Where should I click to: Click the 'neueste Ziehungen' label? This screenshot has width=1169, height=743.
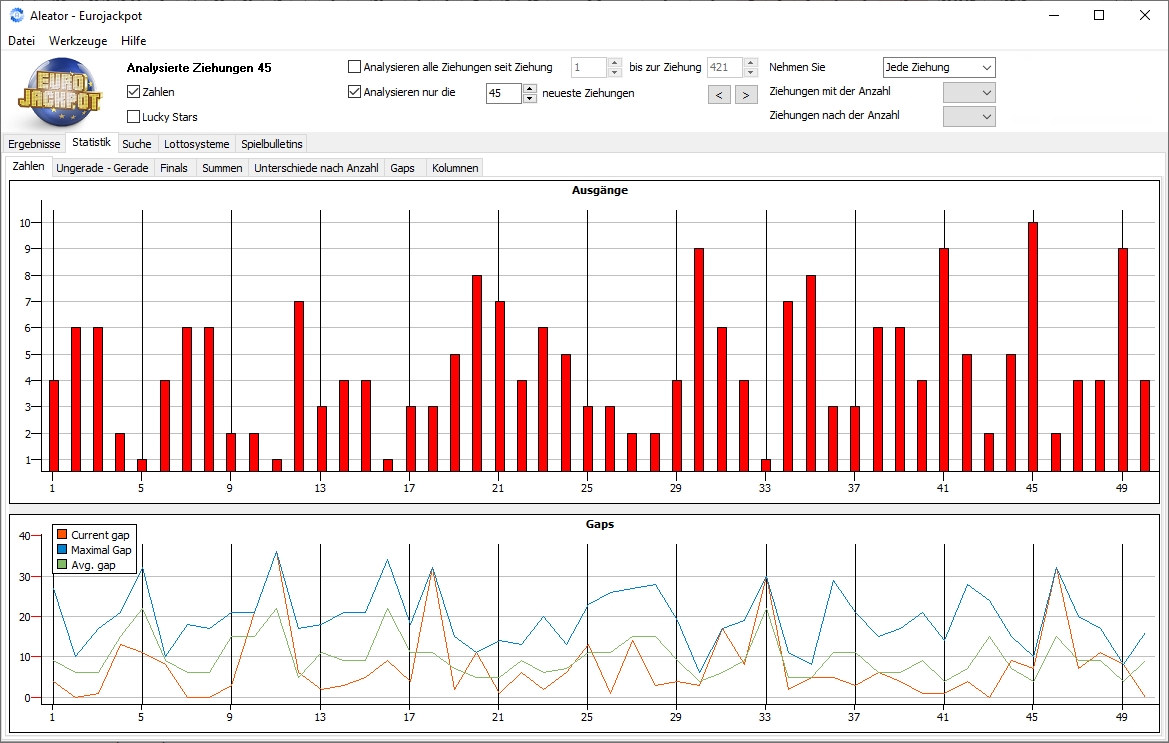588,93
